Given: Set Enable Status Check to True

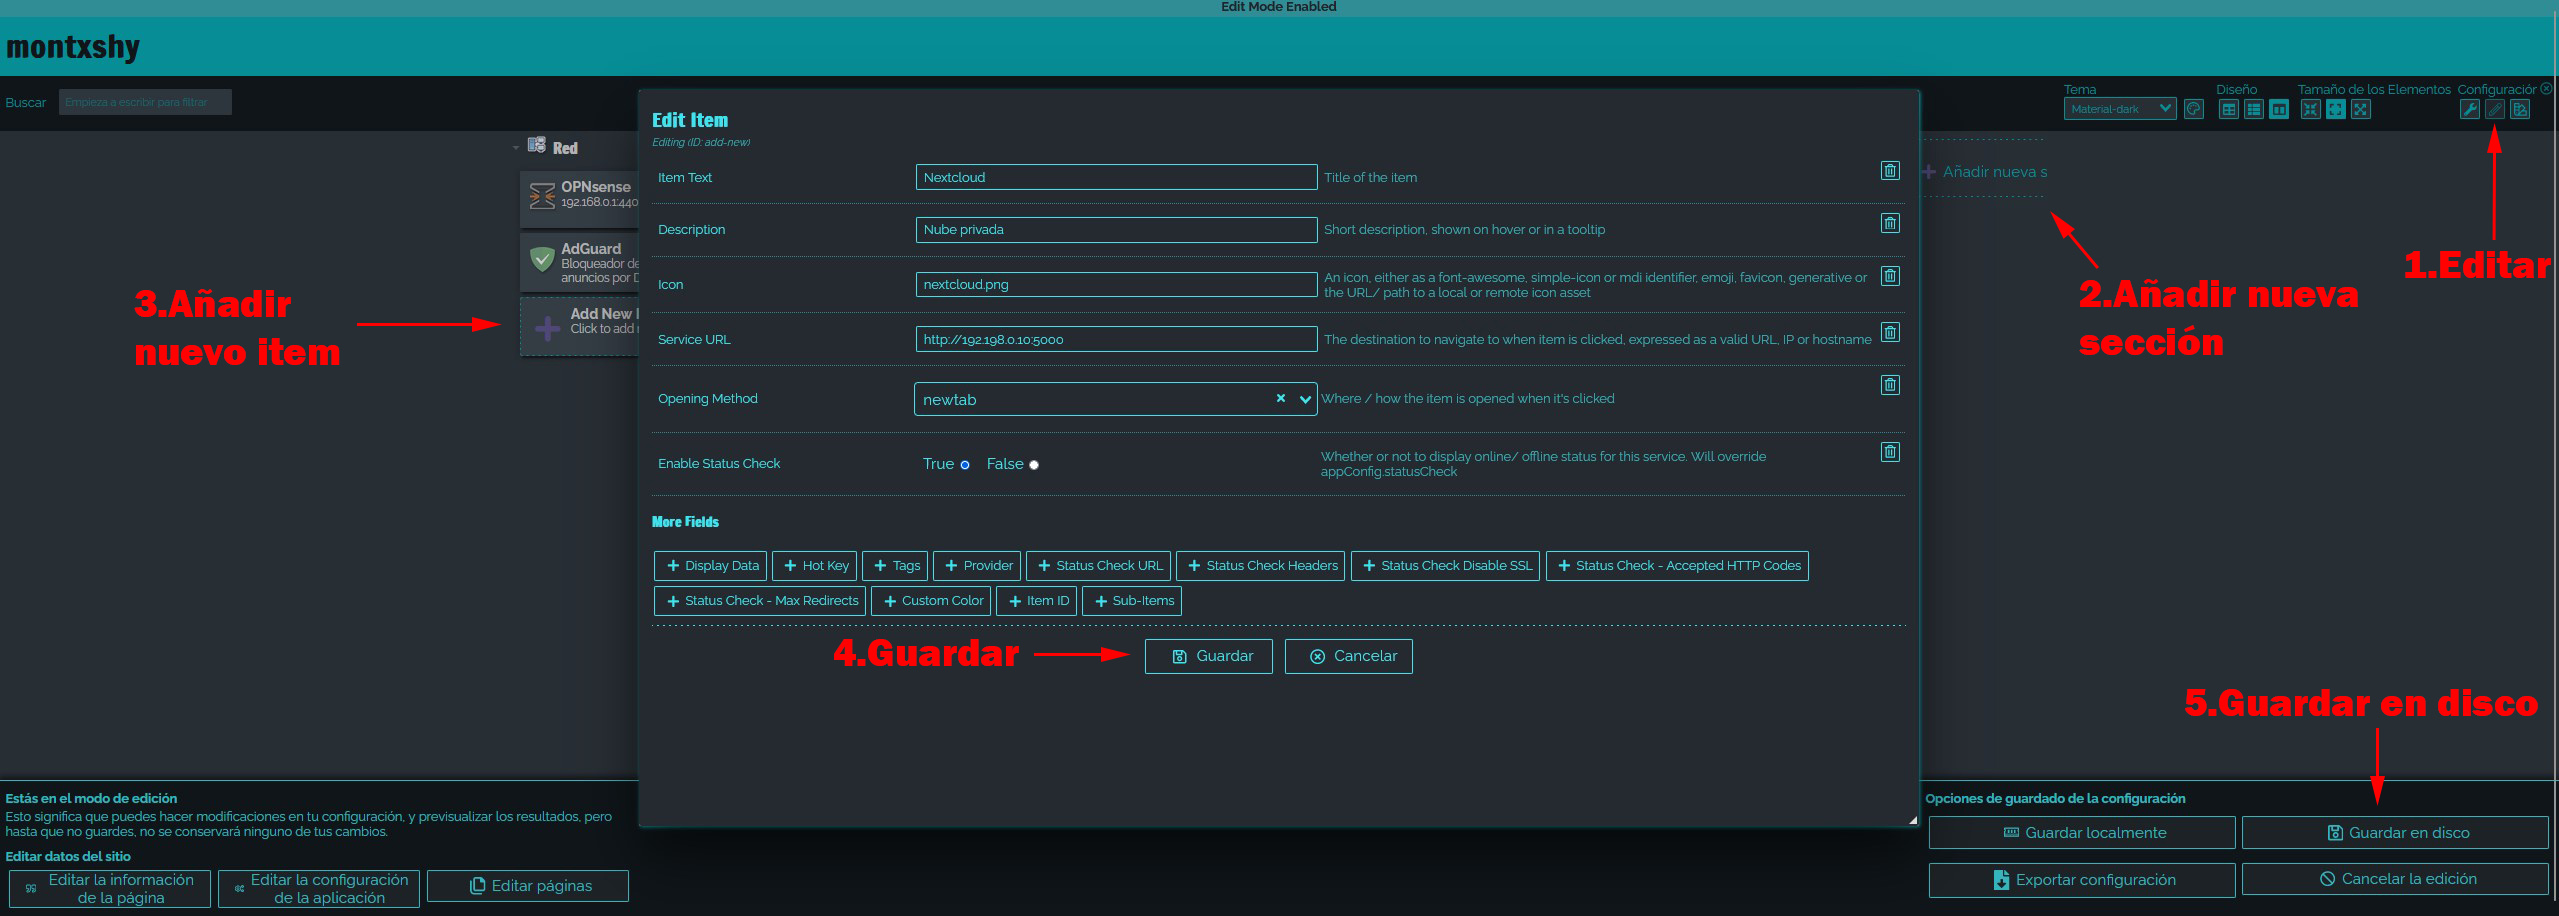Looking at the screenshot, I should click(965, 465).
